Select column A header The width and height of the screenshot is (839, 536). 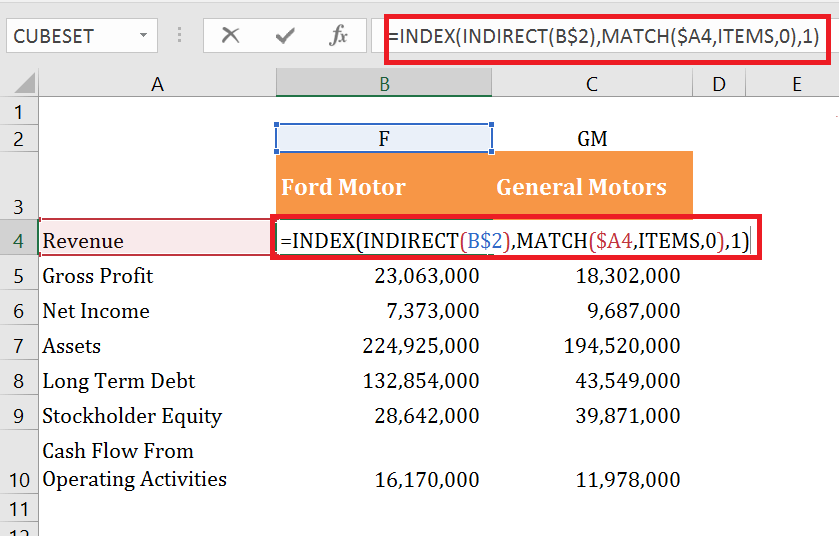tap(157, 84)
